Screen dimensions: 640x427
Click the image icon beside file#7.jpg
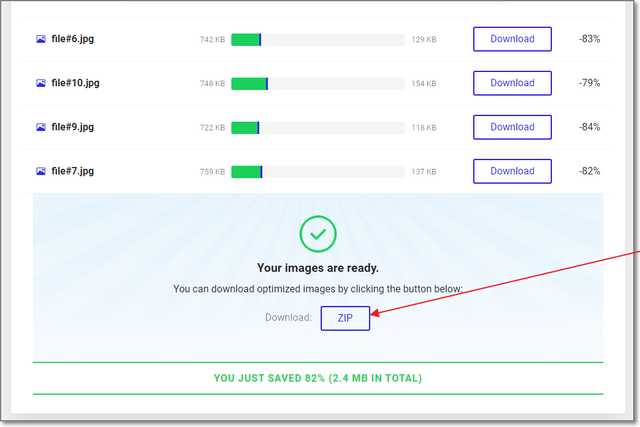click(41, 171)
